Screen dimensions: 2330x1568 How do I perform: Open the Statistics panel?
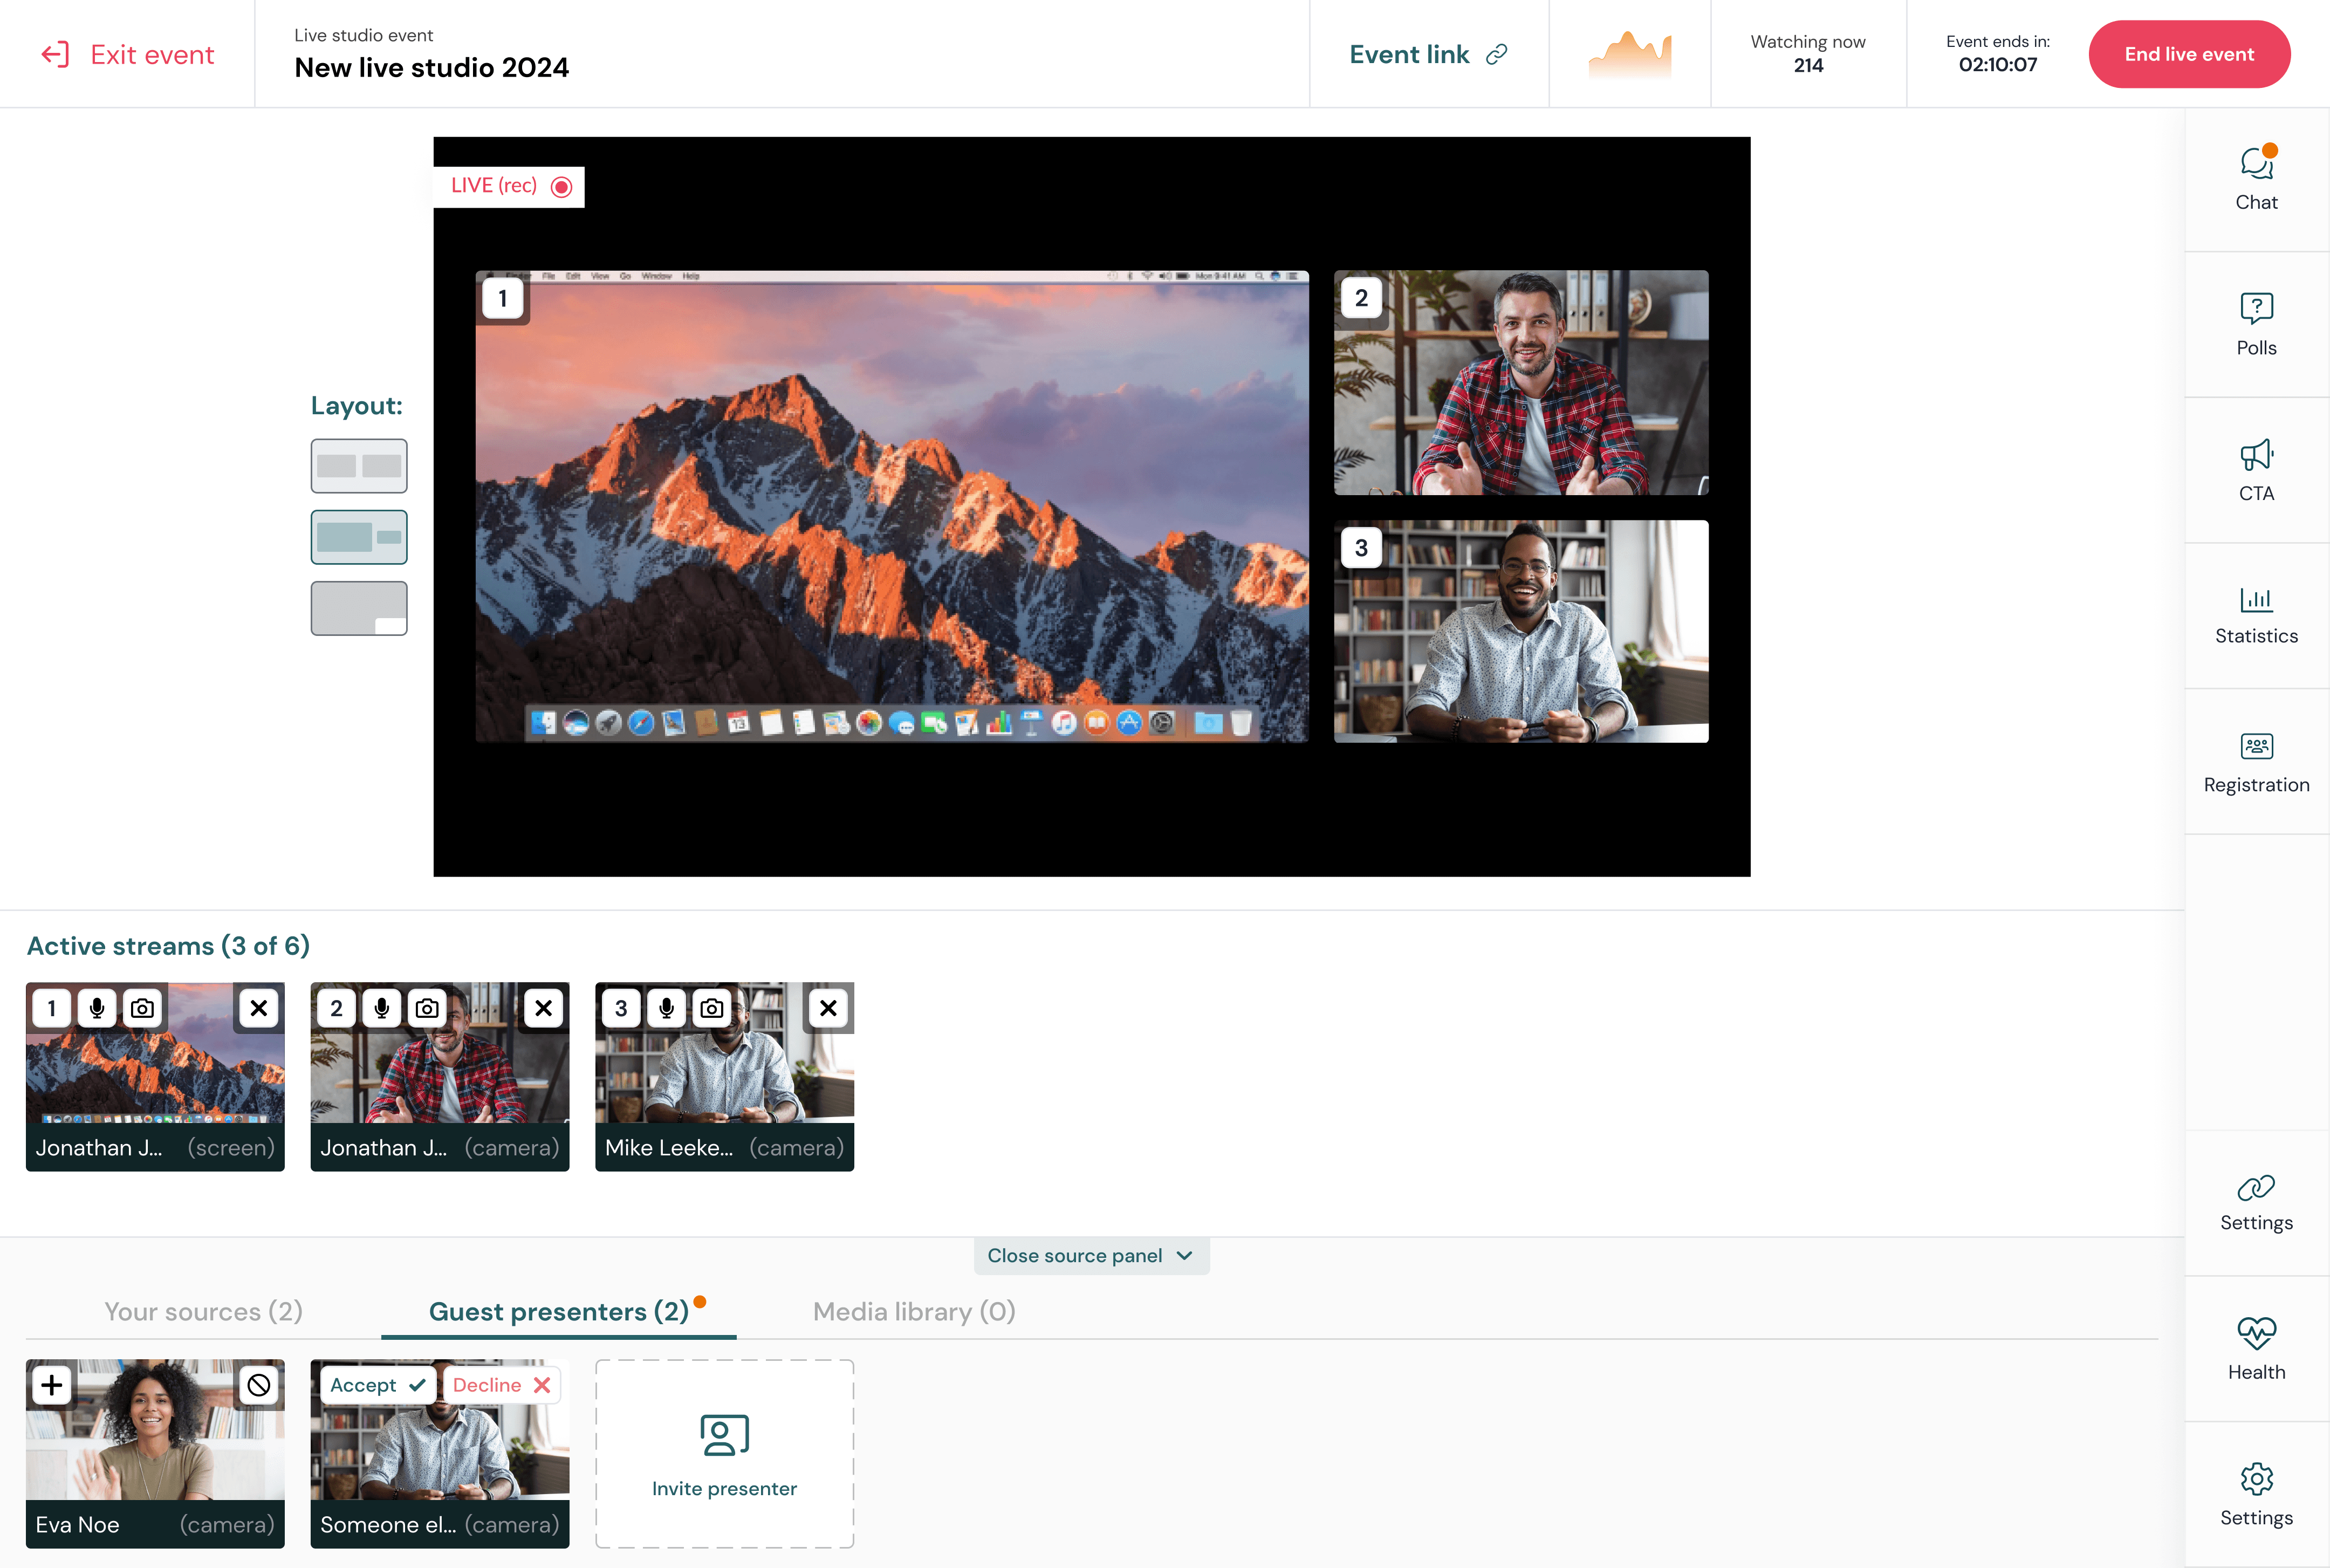(x=2256, y=616)
